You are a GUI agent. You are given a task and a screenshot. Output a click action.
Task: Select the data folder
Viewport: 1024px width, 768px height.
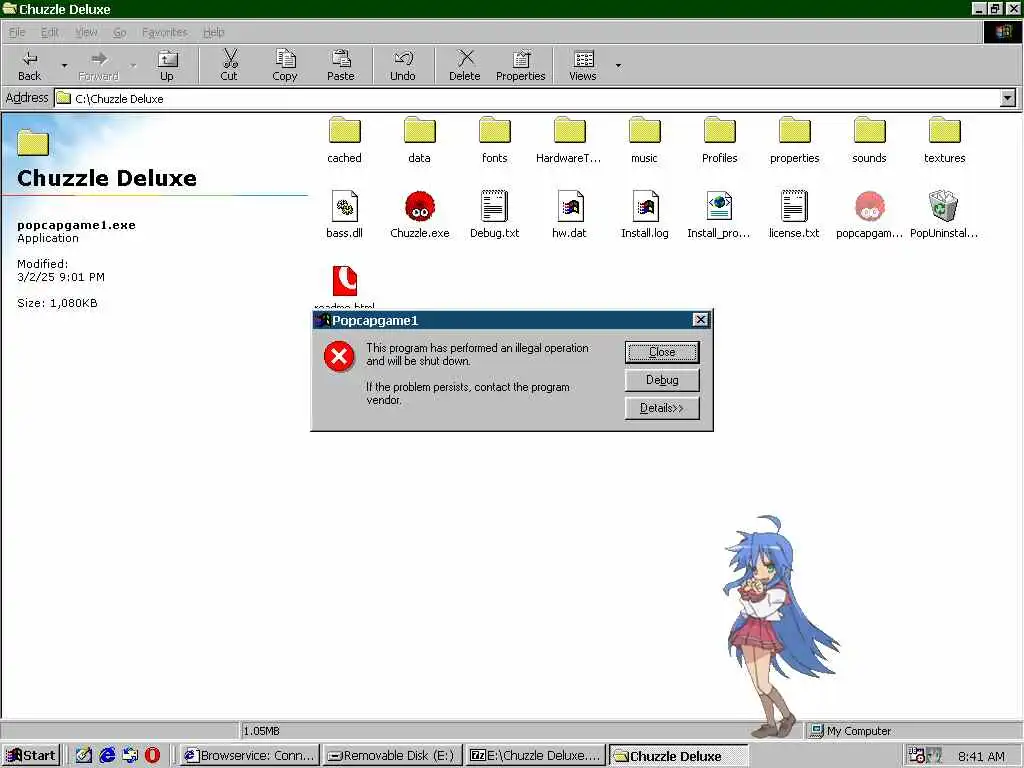[x=419, y=140]
